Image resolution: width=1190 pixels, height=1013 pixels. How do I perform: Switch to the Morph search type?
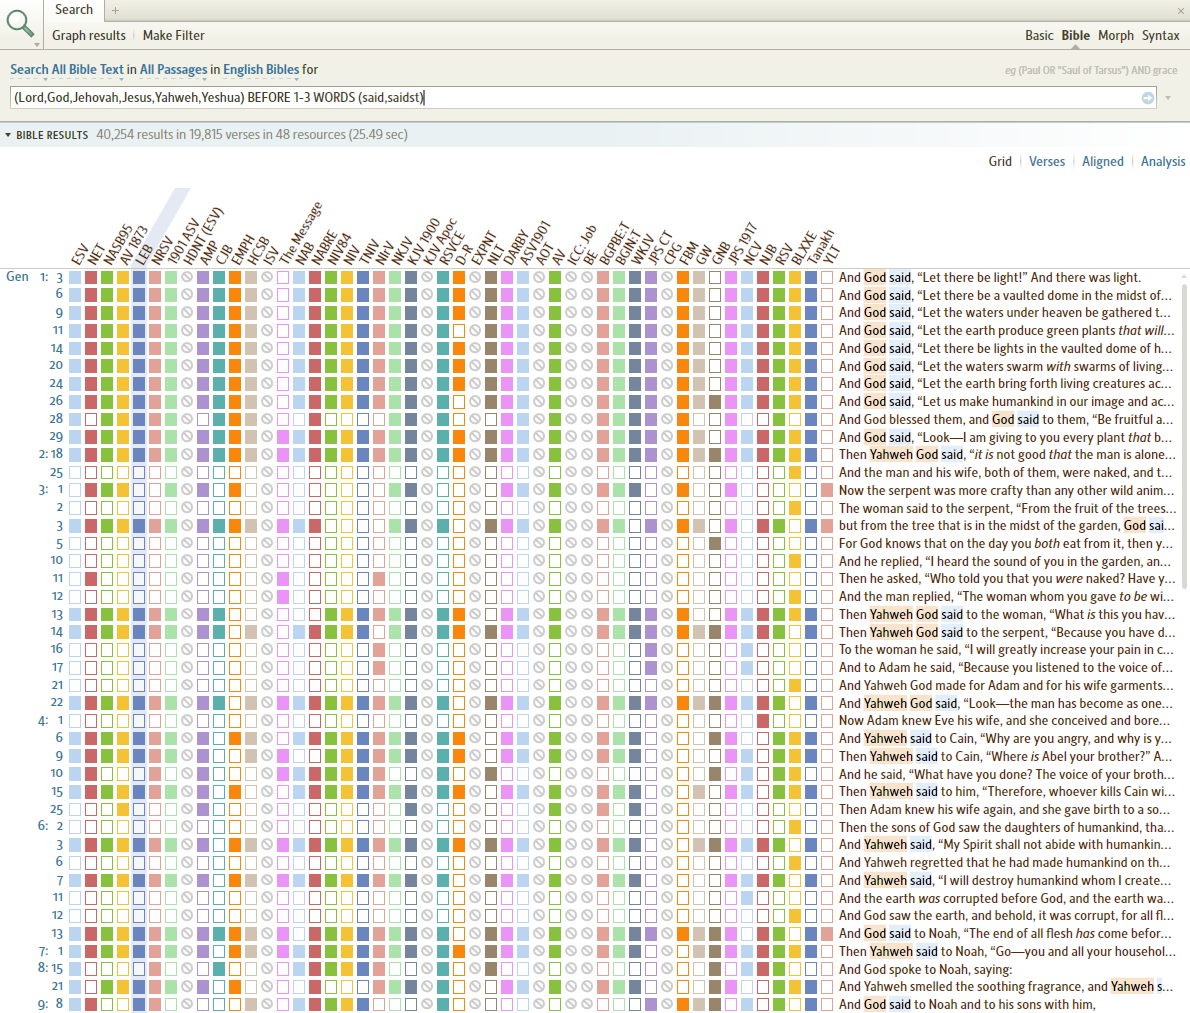coord(1116,35)
